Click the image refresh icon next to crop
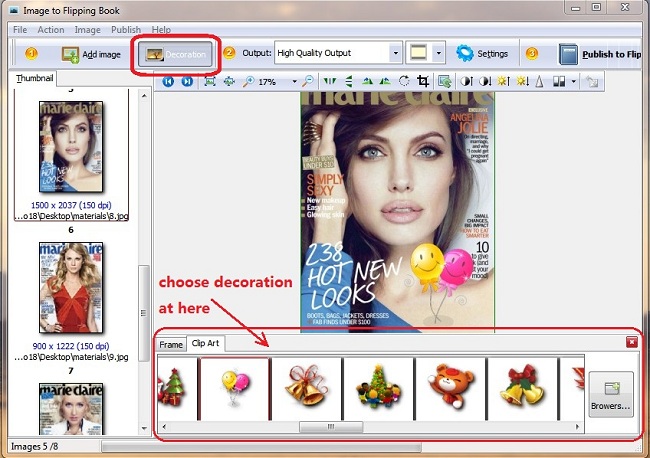 coord(445,81)
